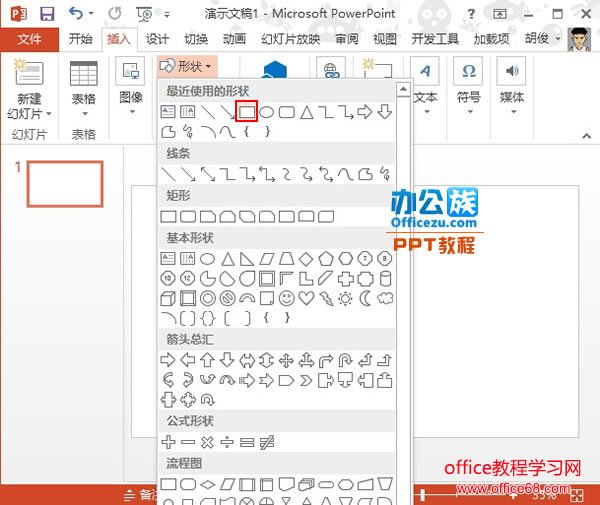Viewport: 600px width, 505px height.
Task: Switch to the 设计 tab
Action: 157,39
